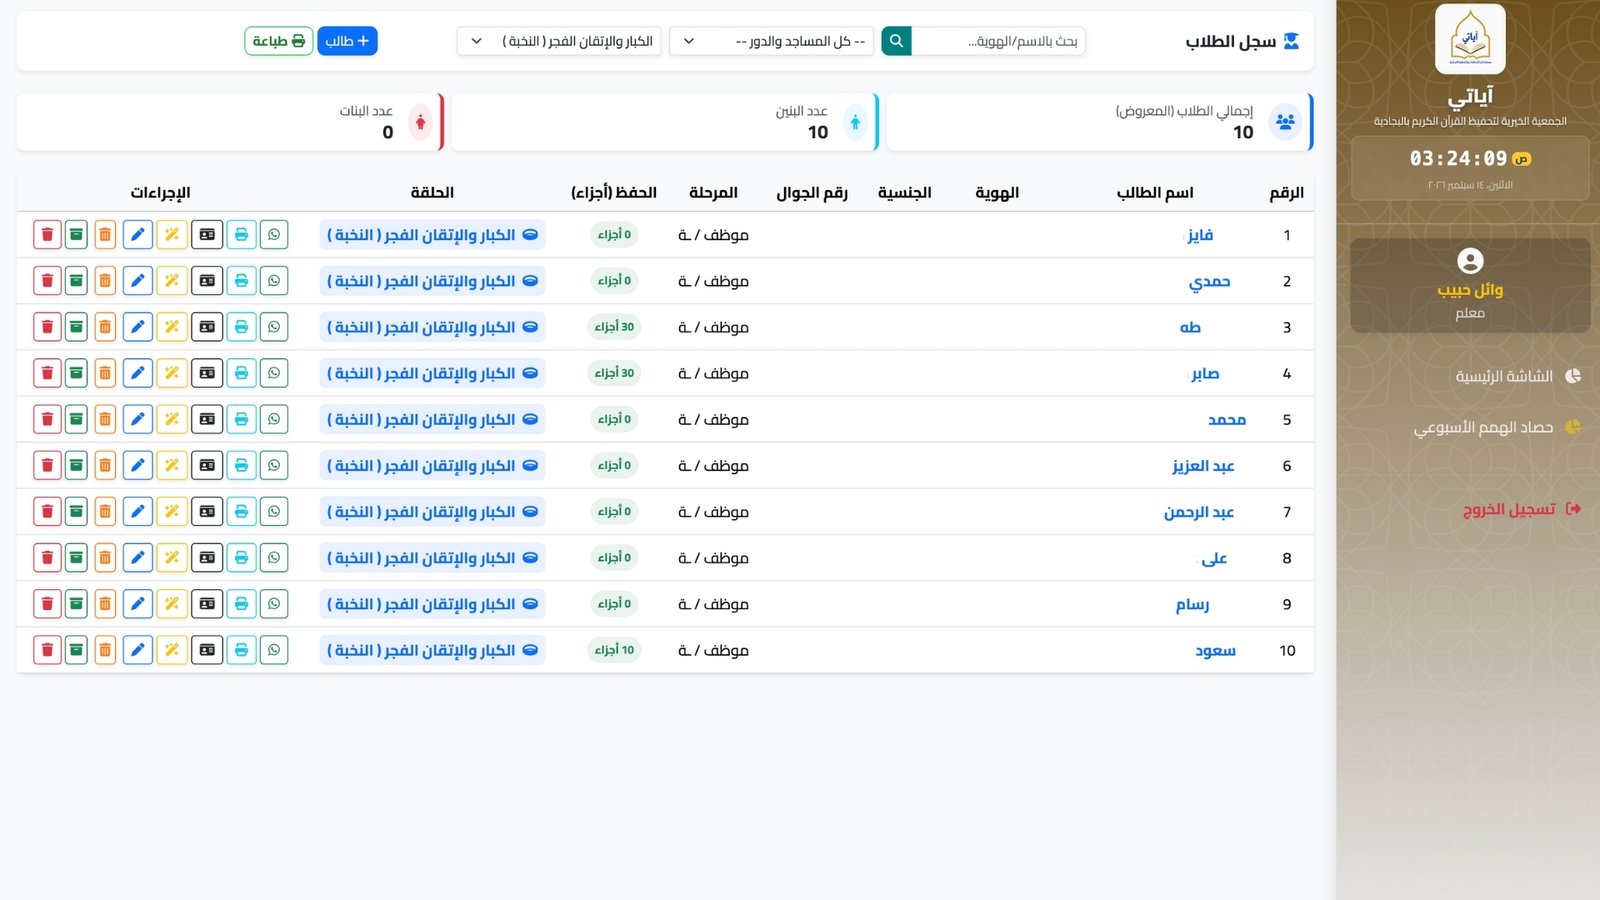Click the user avatar above وائل حبيب
Screen dimensions: 1600x900
1470,261
